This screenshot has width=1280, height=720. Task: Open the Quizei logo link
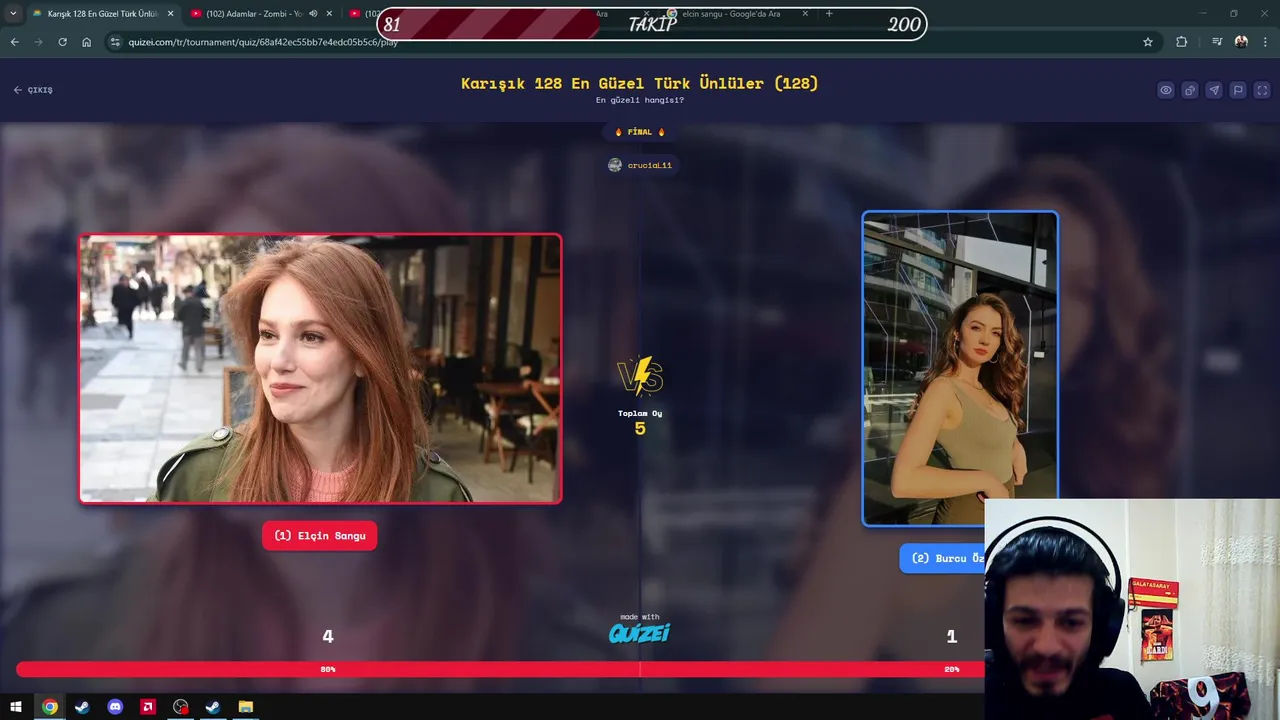click(x=640, y=633)
